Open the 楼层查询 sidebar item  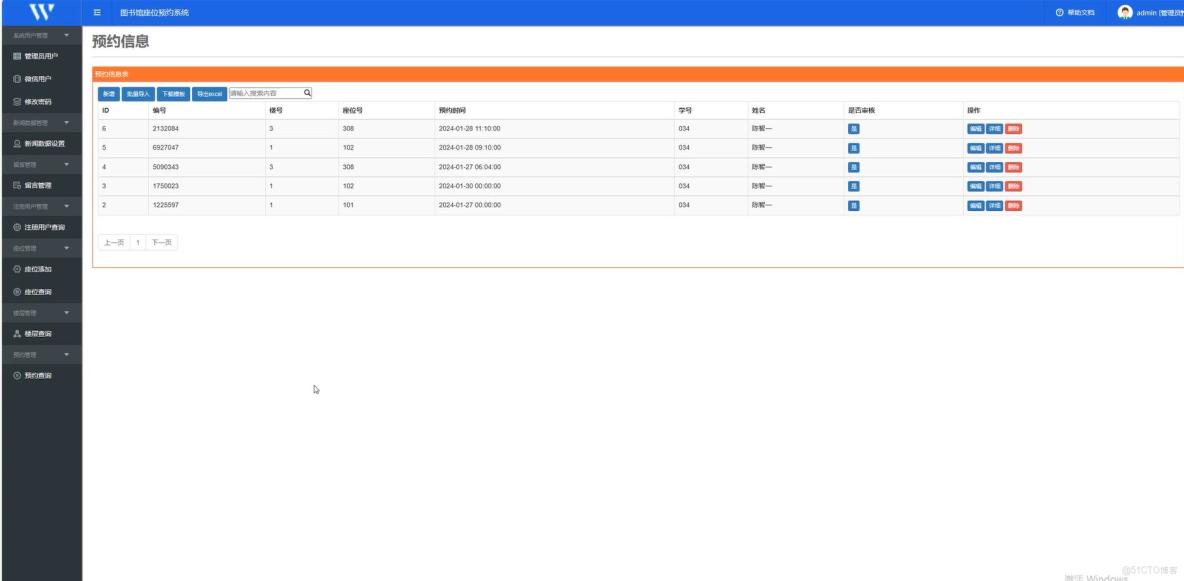(41, 333)
